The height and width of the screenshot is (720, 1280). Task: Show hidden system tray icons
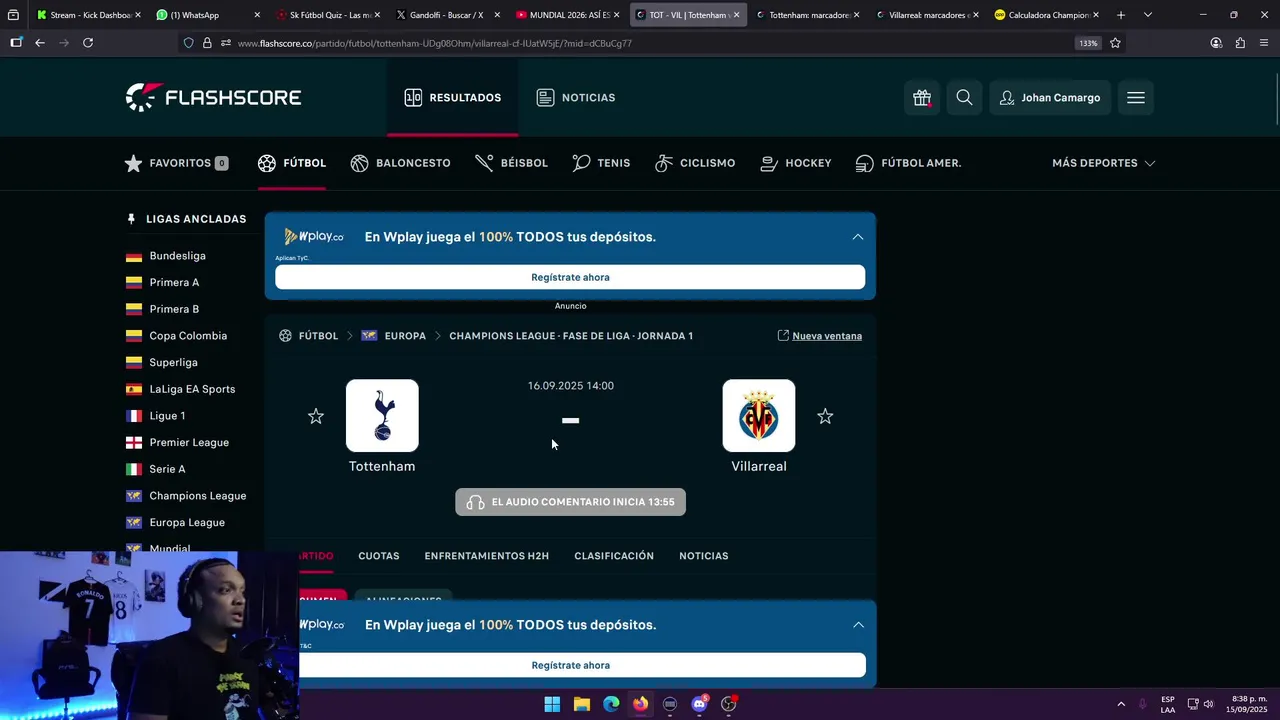coord(1121,704)
